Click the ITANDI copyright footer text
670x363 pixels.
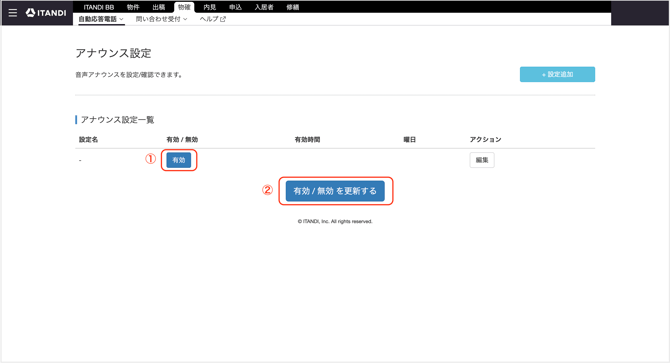(x=335, y=221)
